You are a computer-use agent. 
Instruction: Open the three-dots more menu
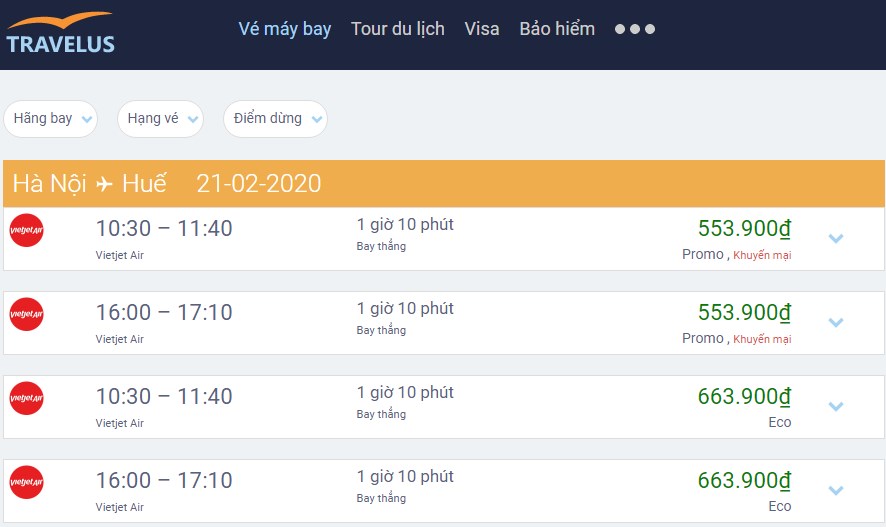click(635, 29)
